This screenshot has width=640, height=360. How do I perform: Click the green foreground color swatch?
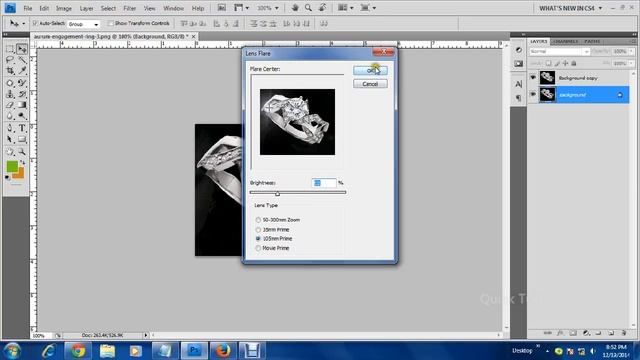tap(12, 166)
